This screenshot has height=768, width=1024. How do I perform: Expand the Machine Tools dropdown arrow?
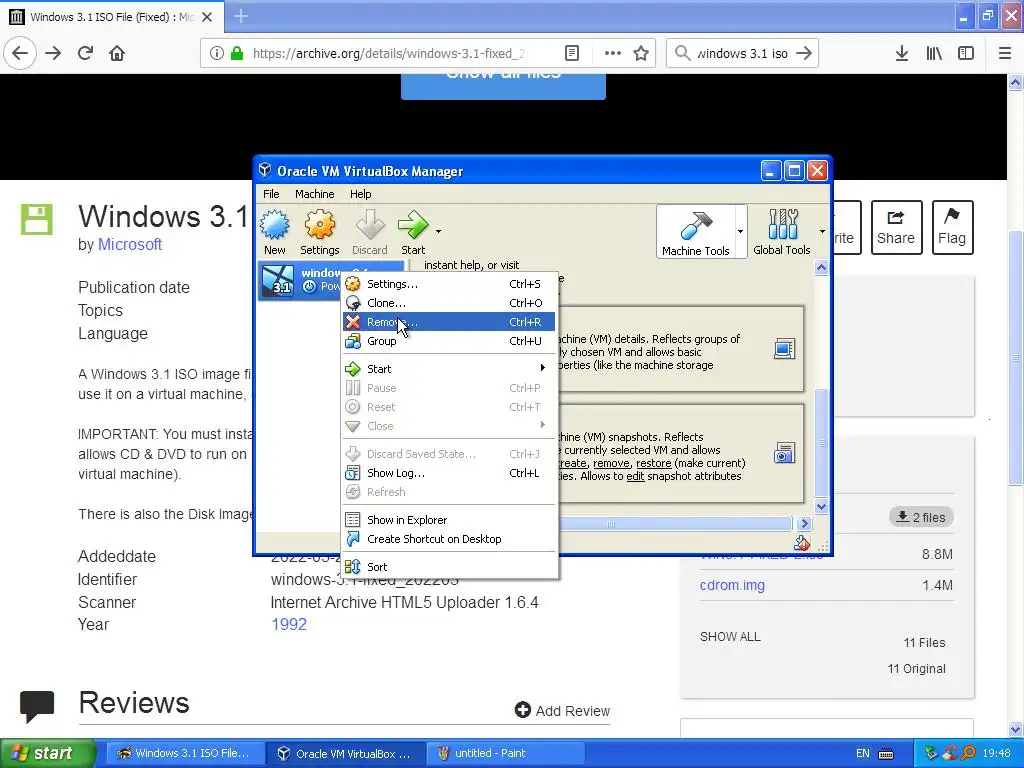tap(740, 231)
